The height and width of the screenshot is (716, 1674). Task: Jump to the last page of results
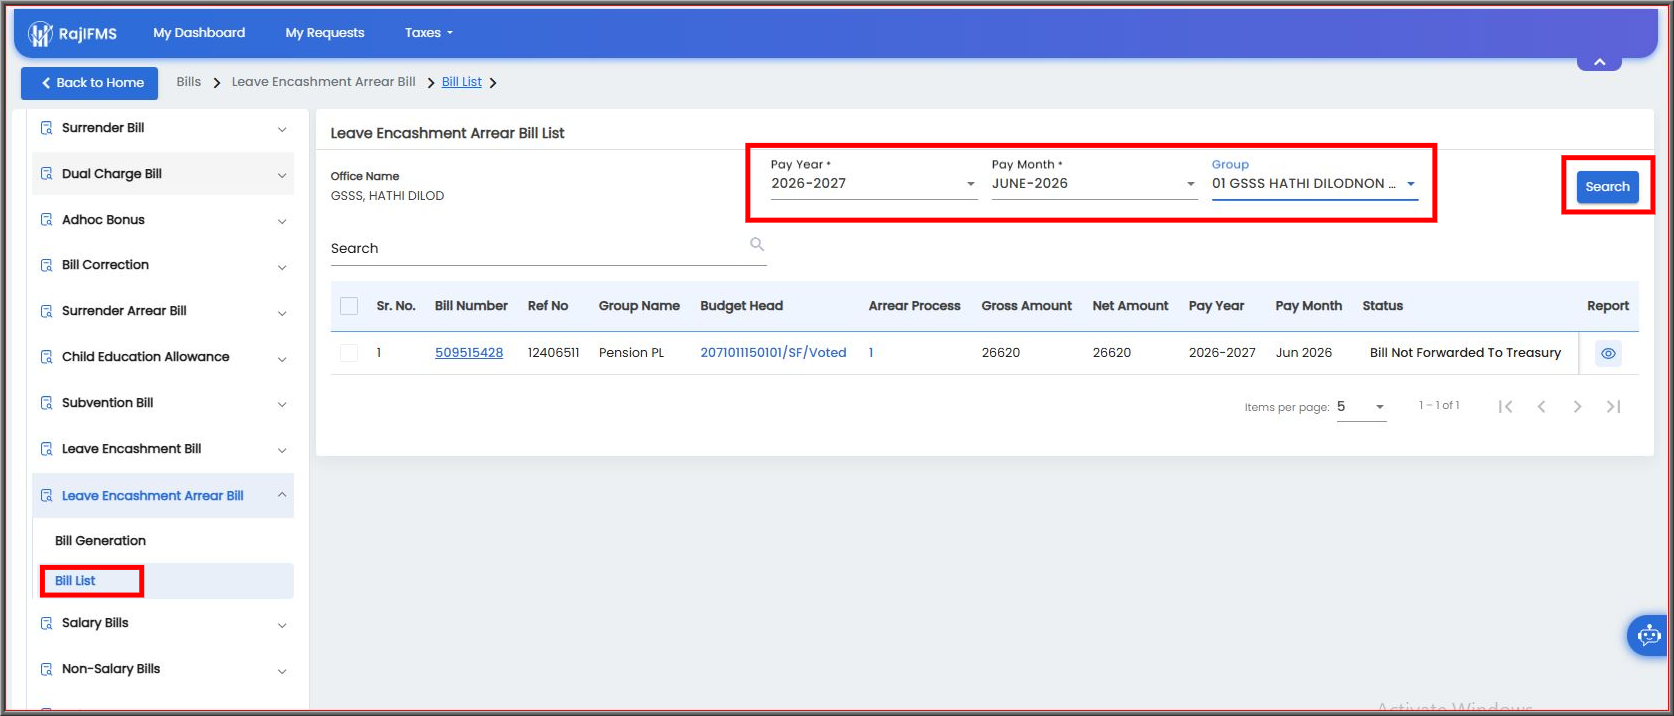(x=1613, y=406)
